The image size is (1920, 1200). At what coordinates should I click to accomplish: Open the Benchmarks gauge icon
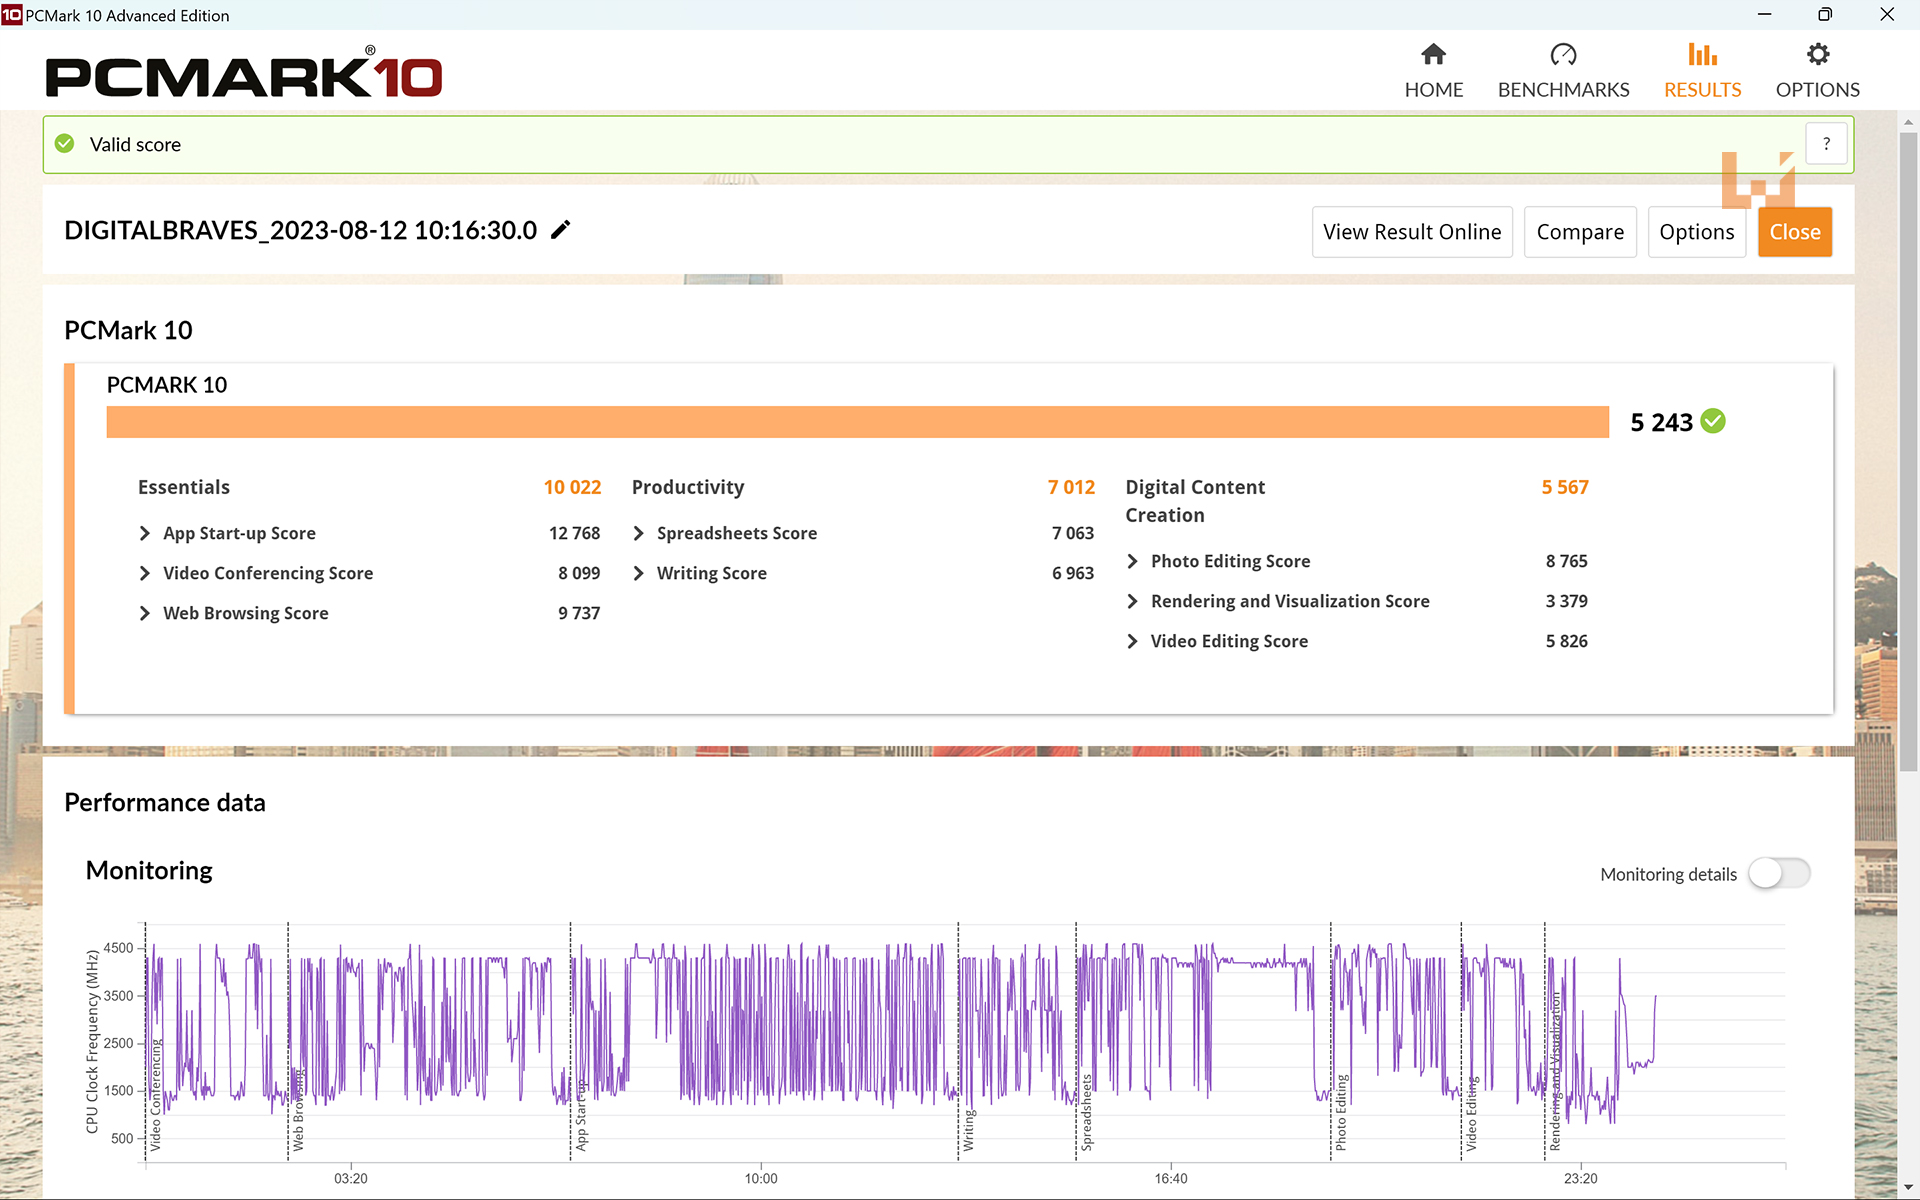[x=1563, y=55]
